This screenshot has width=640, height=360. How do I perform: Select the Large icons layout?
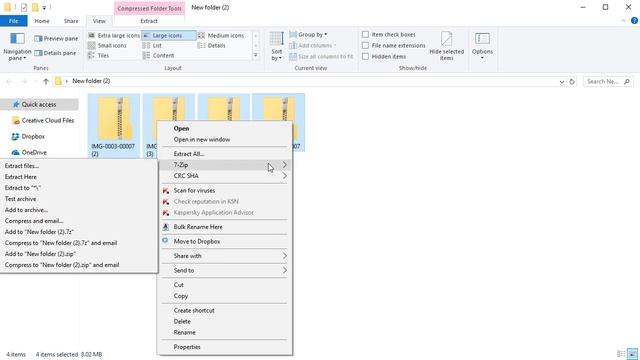(169, 36)
